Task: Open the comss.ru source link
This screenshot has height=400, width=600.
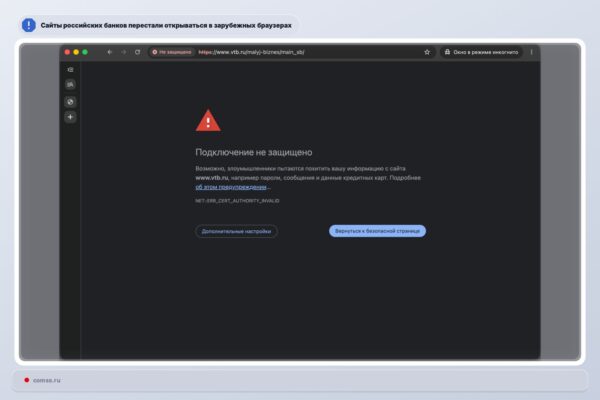Action: point(47,380)
